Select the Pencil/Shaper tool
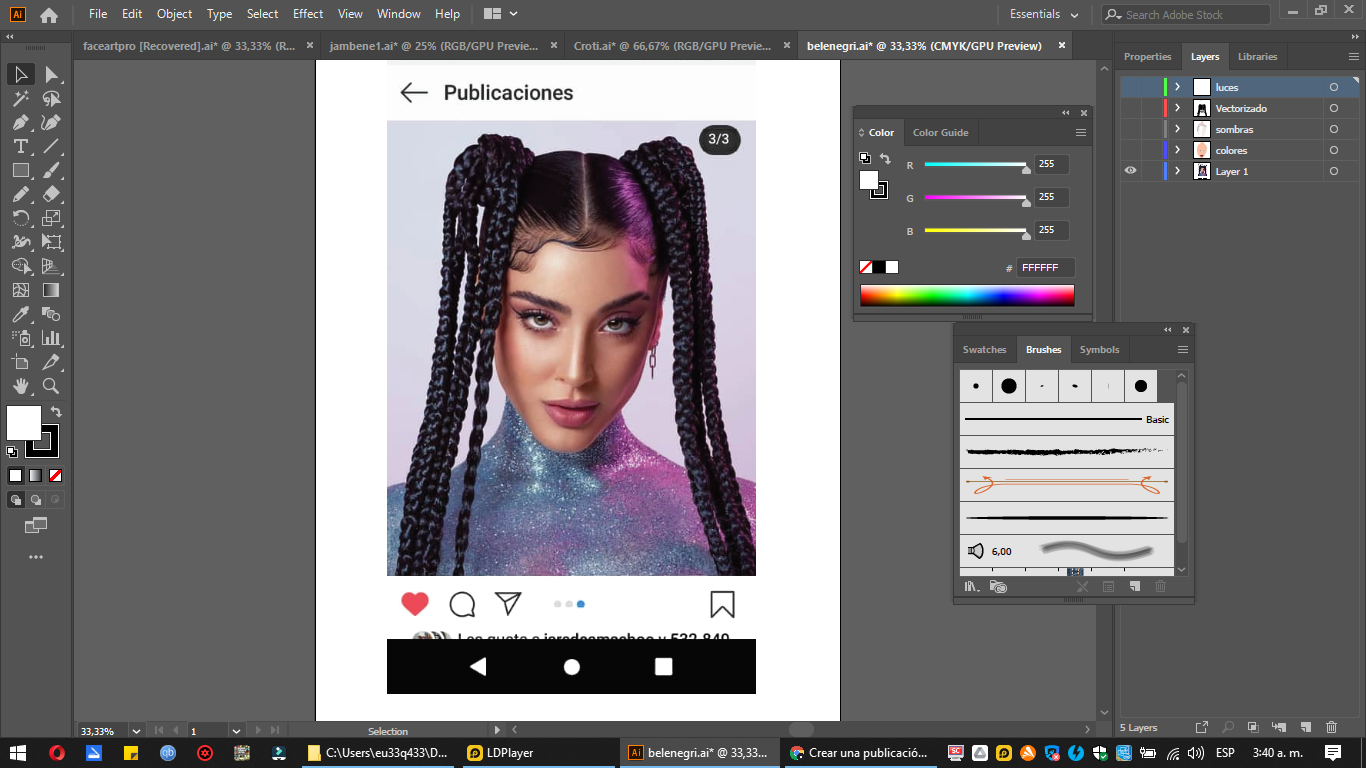This screenshot has width=1366, height=768. pyautogui.click(x=20, y=194)
